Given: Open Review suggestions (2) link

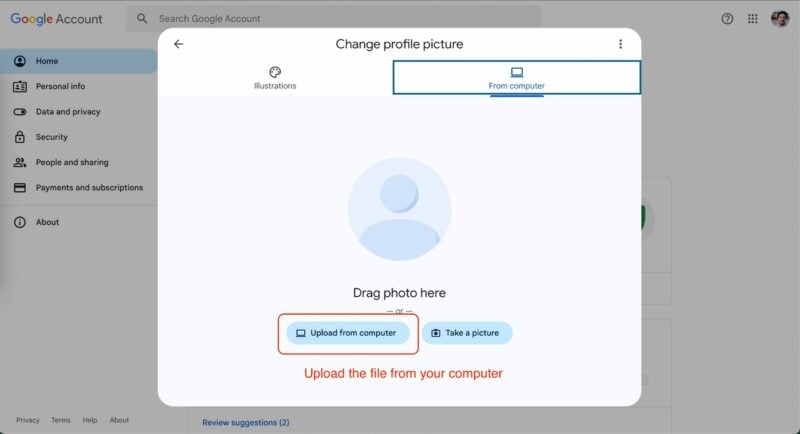Looking at the screenshot, I should 245,422.
